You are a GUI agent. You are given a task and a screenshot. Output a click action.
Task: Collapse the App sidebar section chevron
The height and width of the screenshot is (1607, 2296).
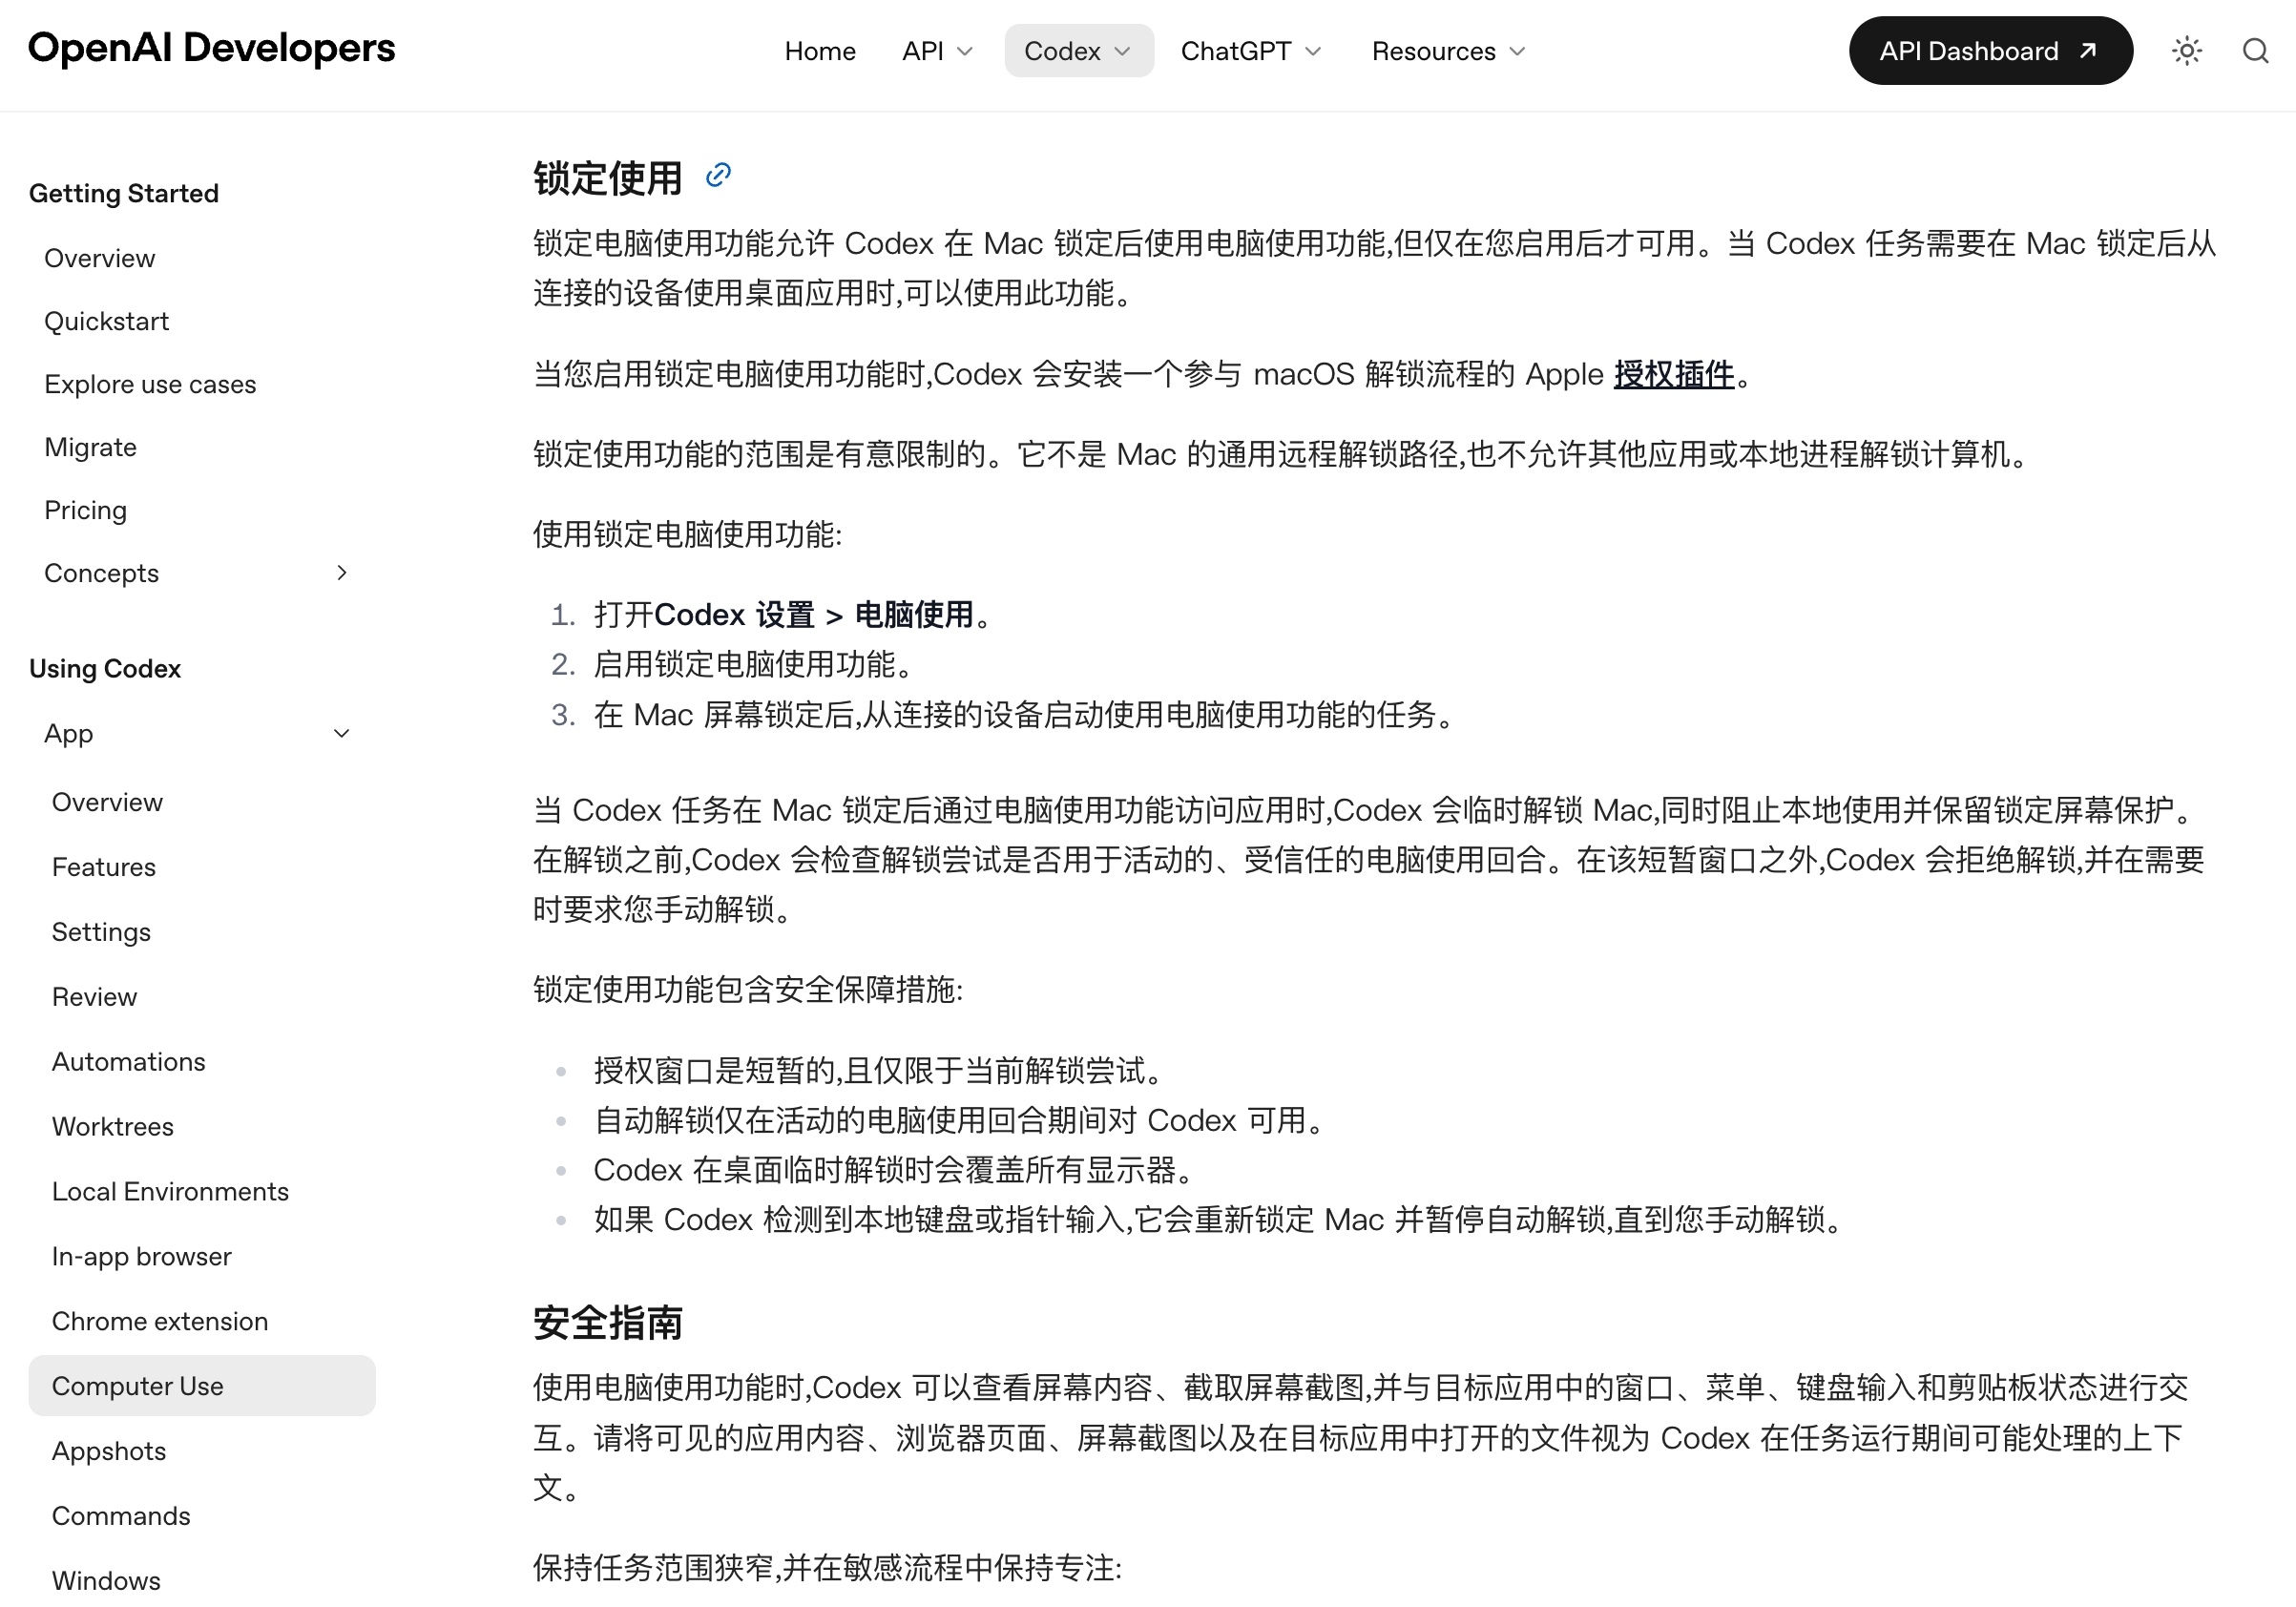[x=342, y=734]
